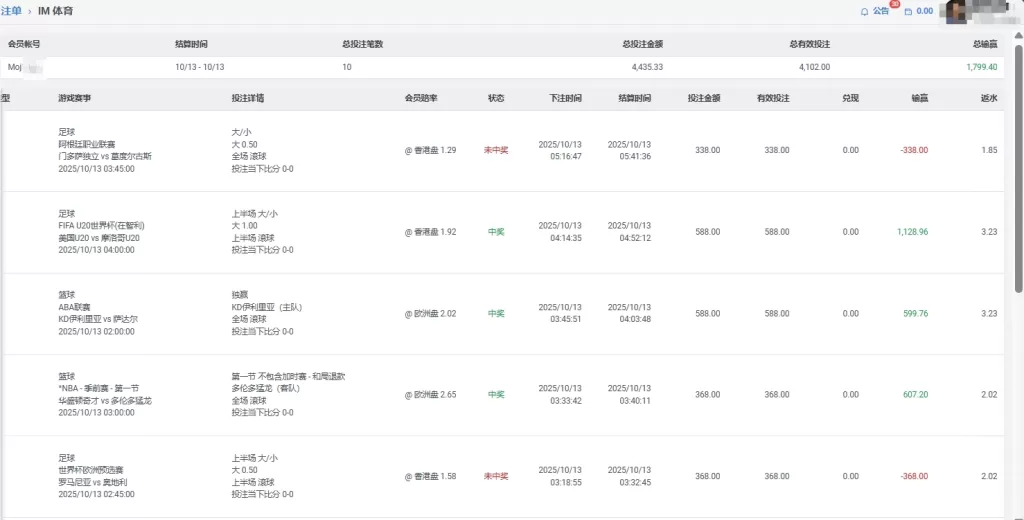This screenshot has width=1024, height=520.
Task: Click the 0.00 balance amount
Action: (924, 11)
